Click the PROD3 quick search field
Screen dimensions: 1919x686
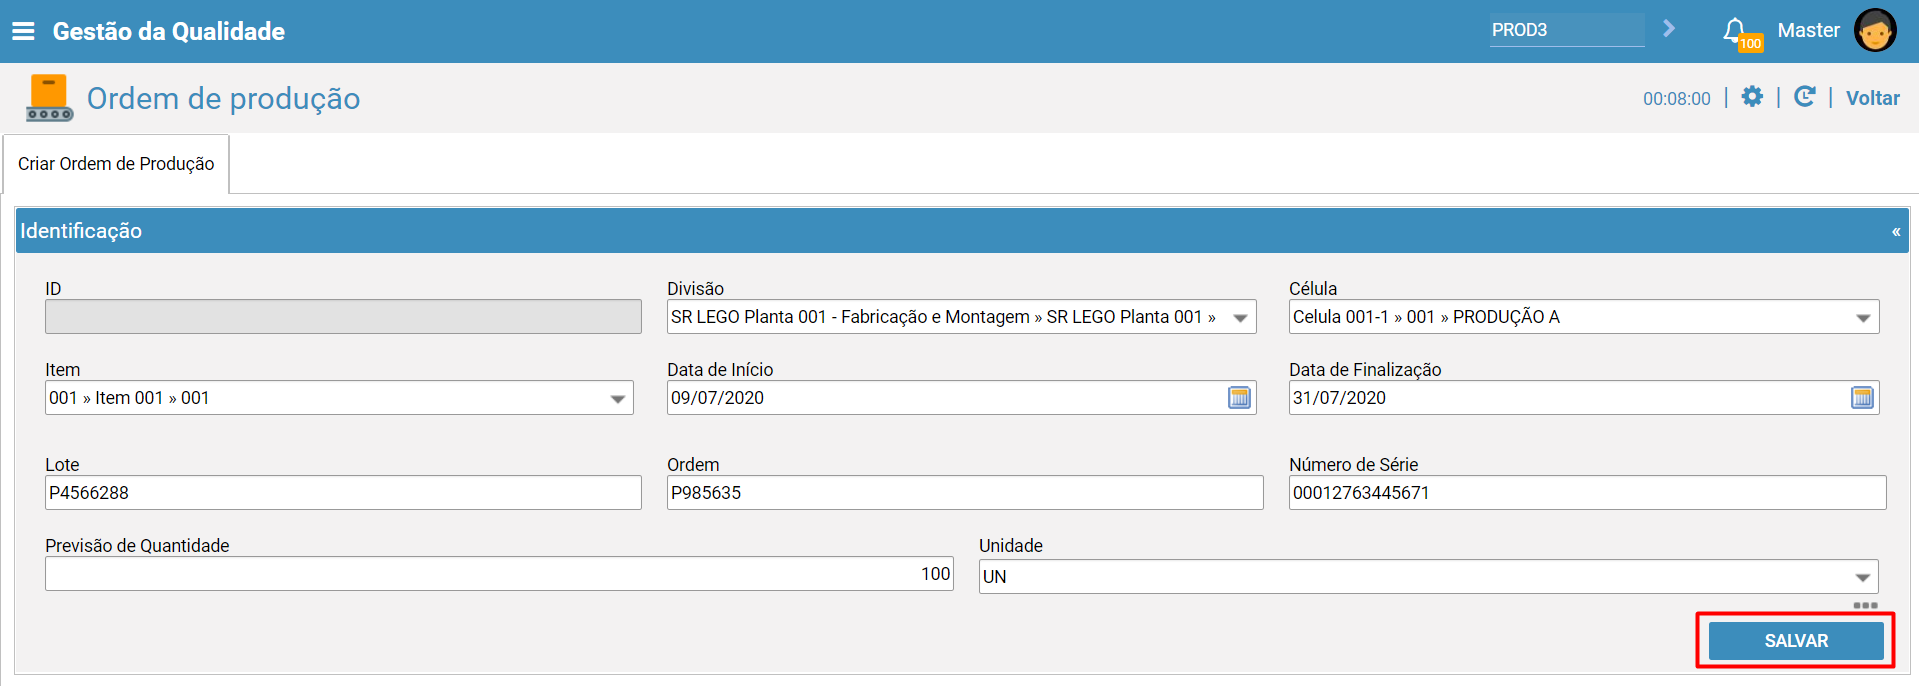[1567, 30]
